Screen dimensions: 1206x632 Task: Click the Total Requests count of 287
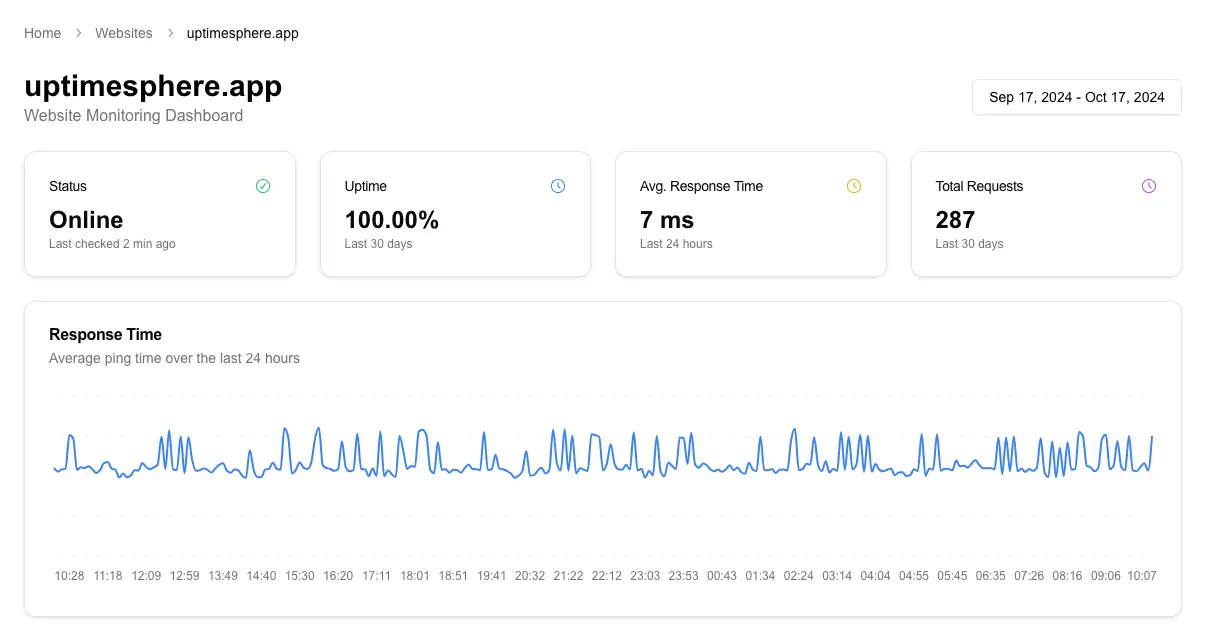(x=954, y=220)
